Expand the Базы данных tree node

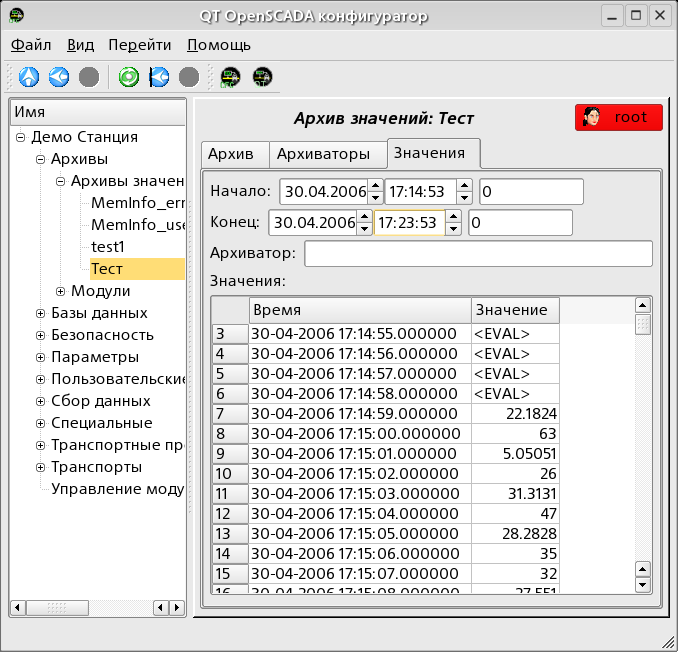coord(41,314)
